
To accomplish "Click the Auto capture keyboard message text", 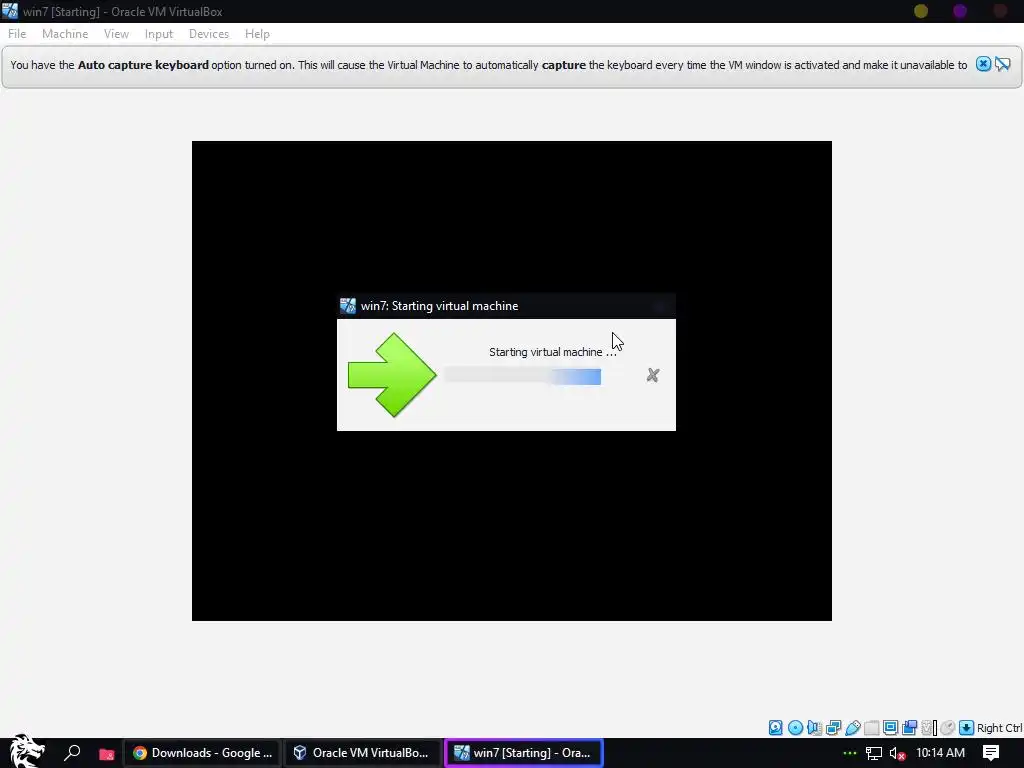I will [x=488, y=65].
